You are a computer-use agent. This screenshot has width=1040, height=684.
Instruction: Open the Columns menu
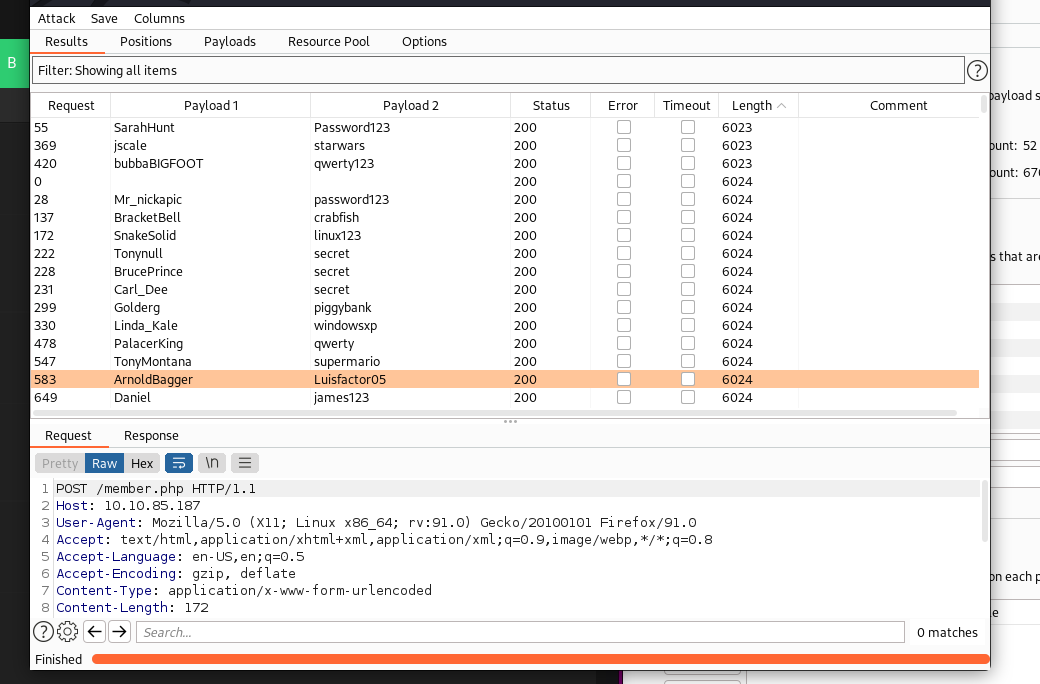(159, 18)
